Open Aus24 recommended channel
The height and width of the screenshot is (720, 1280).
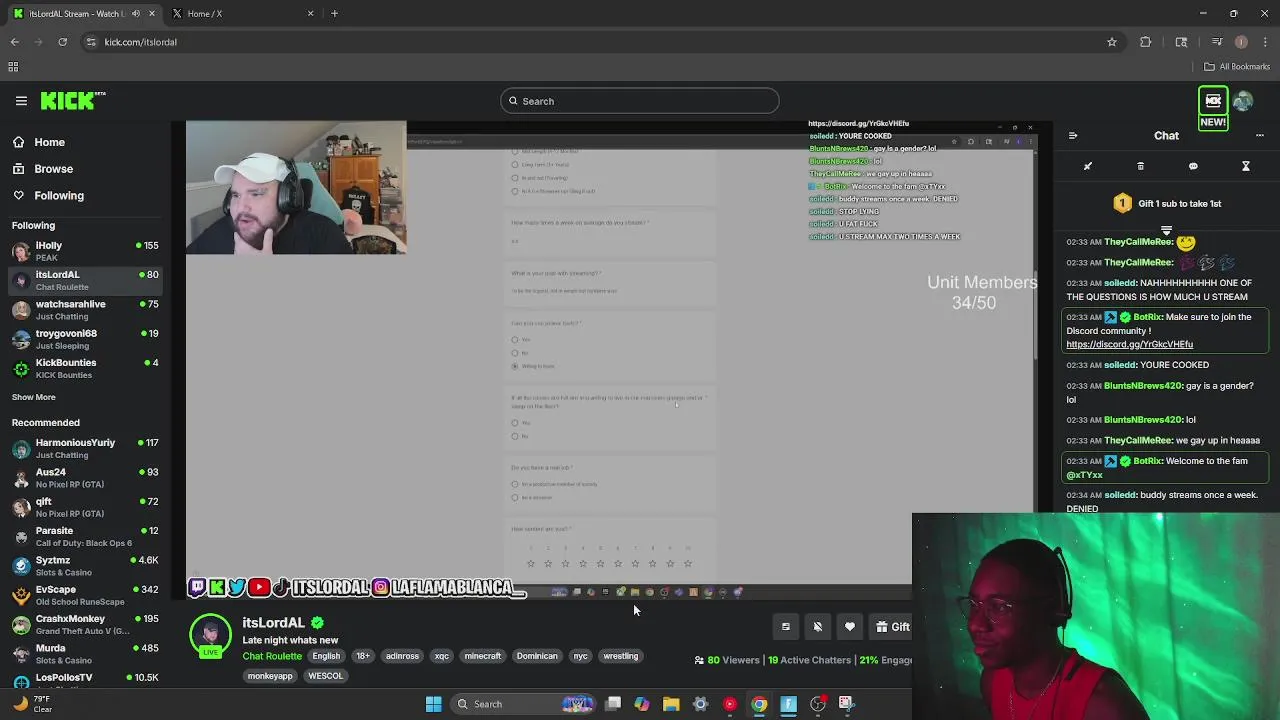85,478
